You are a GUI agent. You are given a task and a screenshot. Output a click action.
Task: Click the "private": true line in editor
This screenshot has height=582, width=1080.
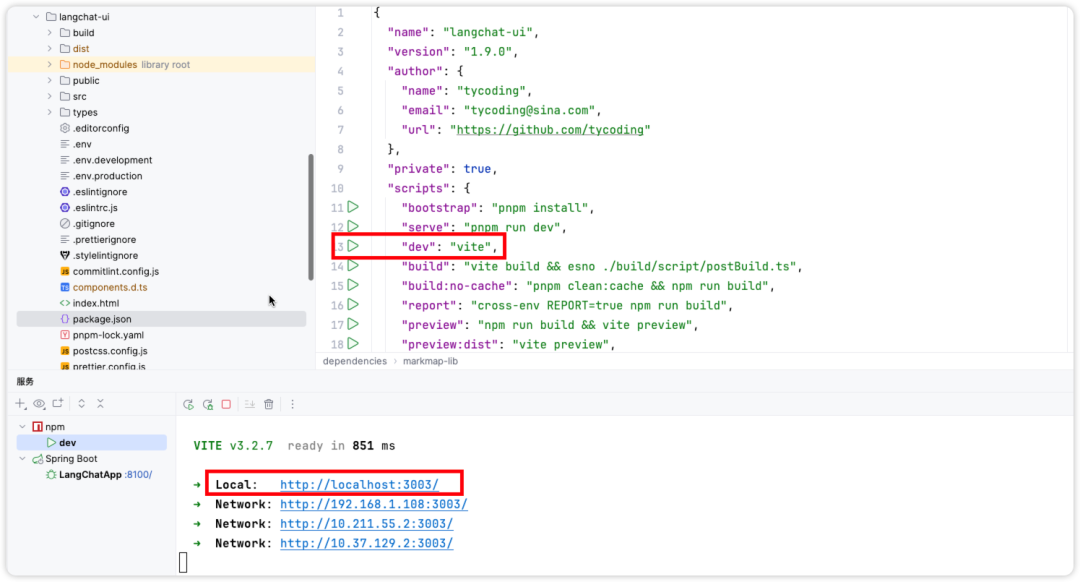tap(442, 169)
